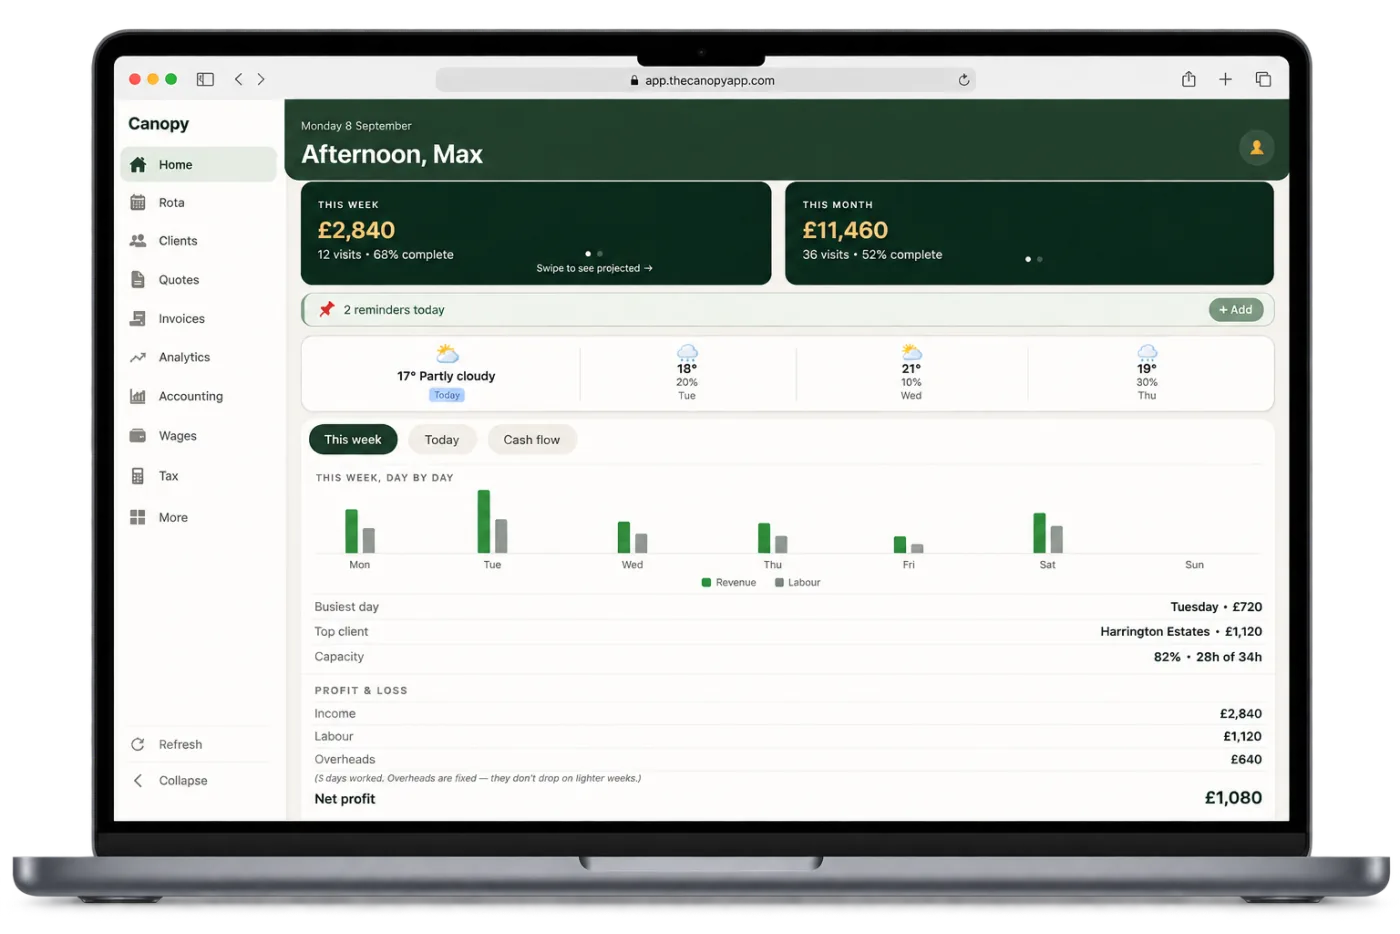Open Invoices via the receipt icon
This screenshot has height=934, width=1400.
(x=138, y=319)
